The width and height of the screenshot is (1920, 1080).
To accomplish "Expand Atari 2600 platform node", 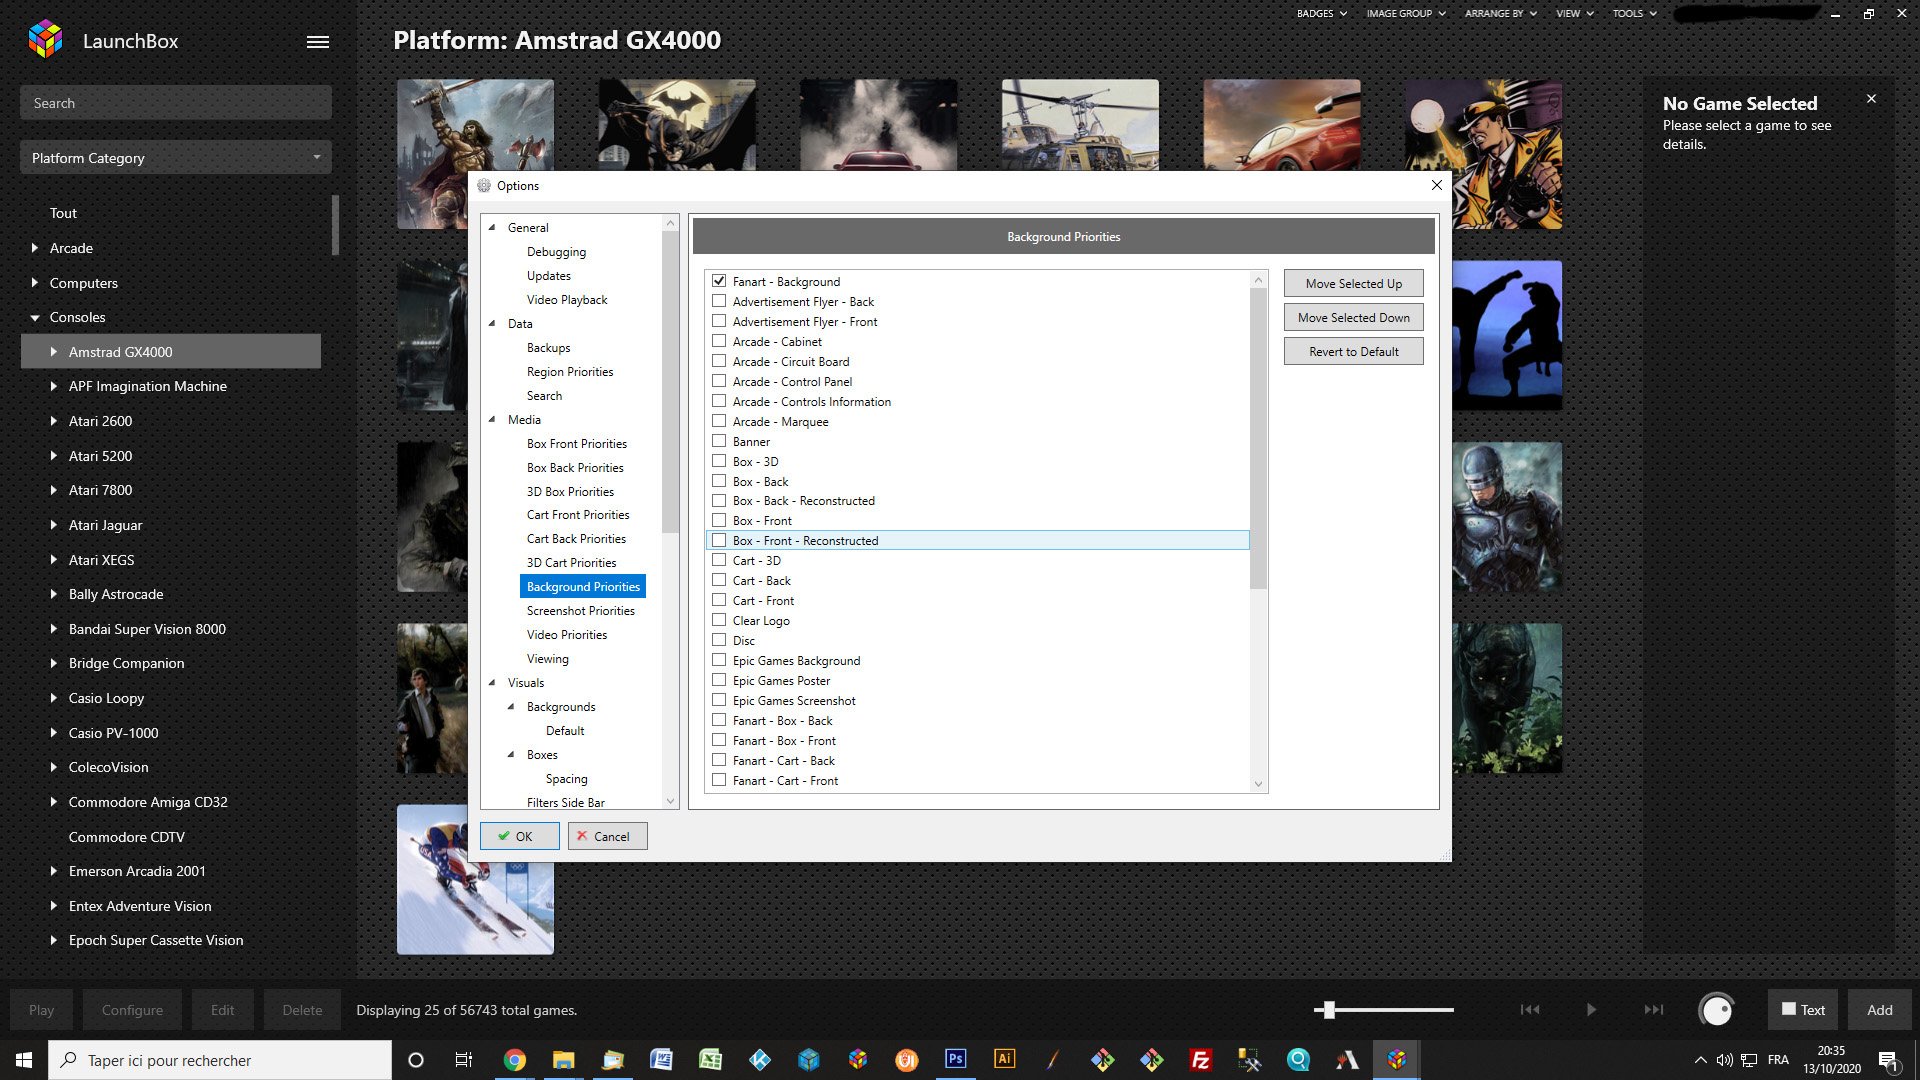I will [x=54, y=421].
